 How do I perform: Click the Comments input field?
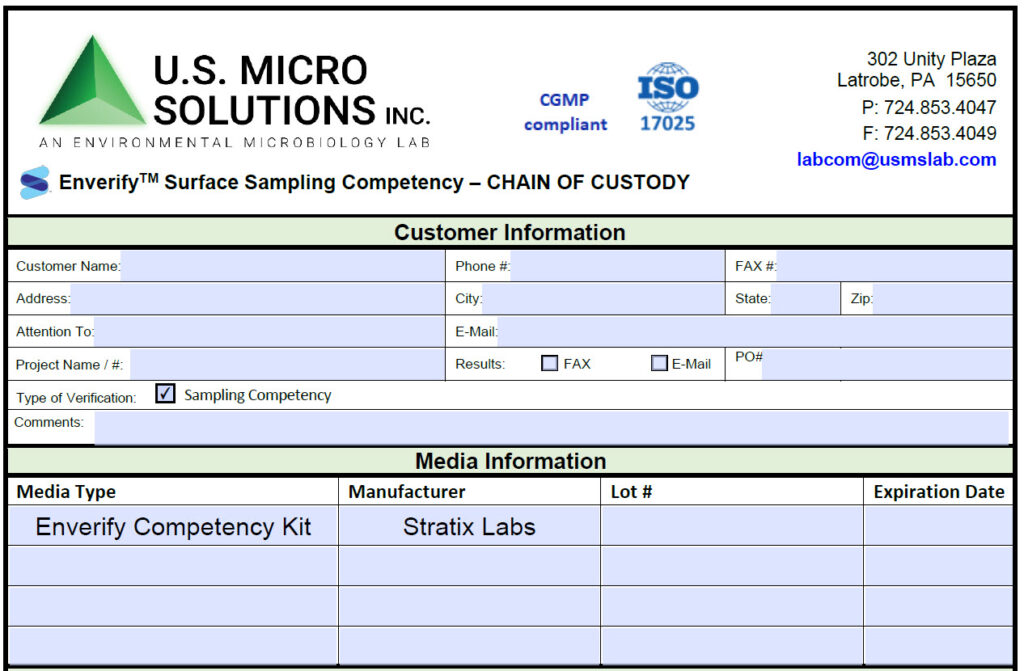[x=552, y=427]
